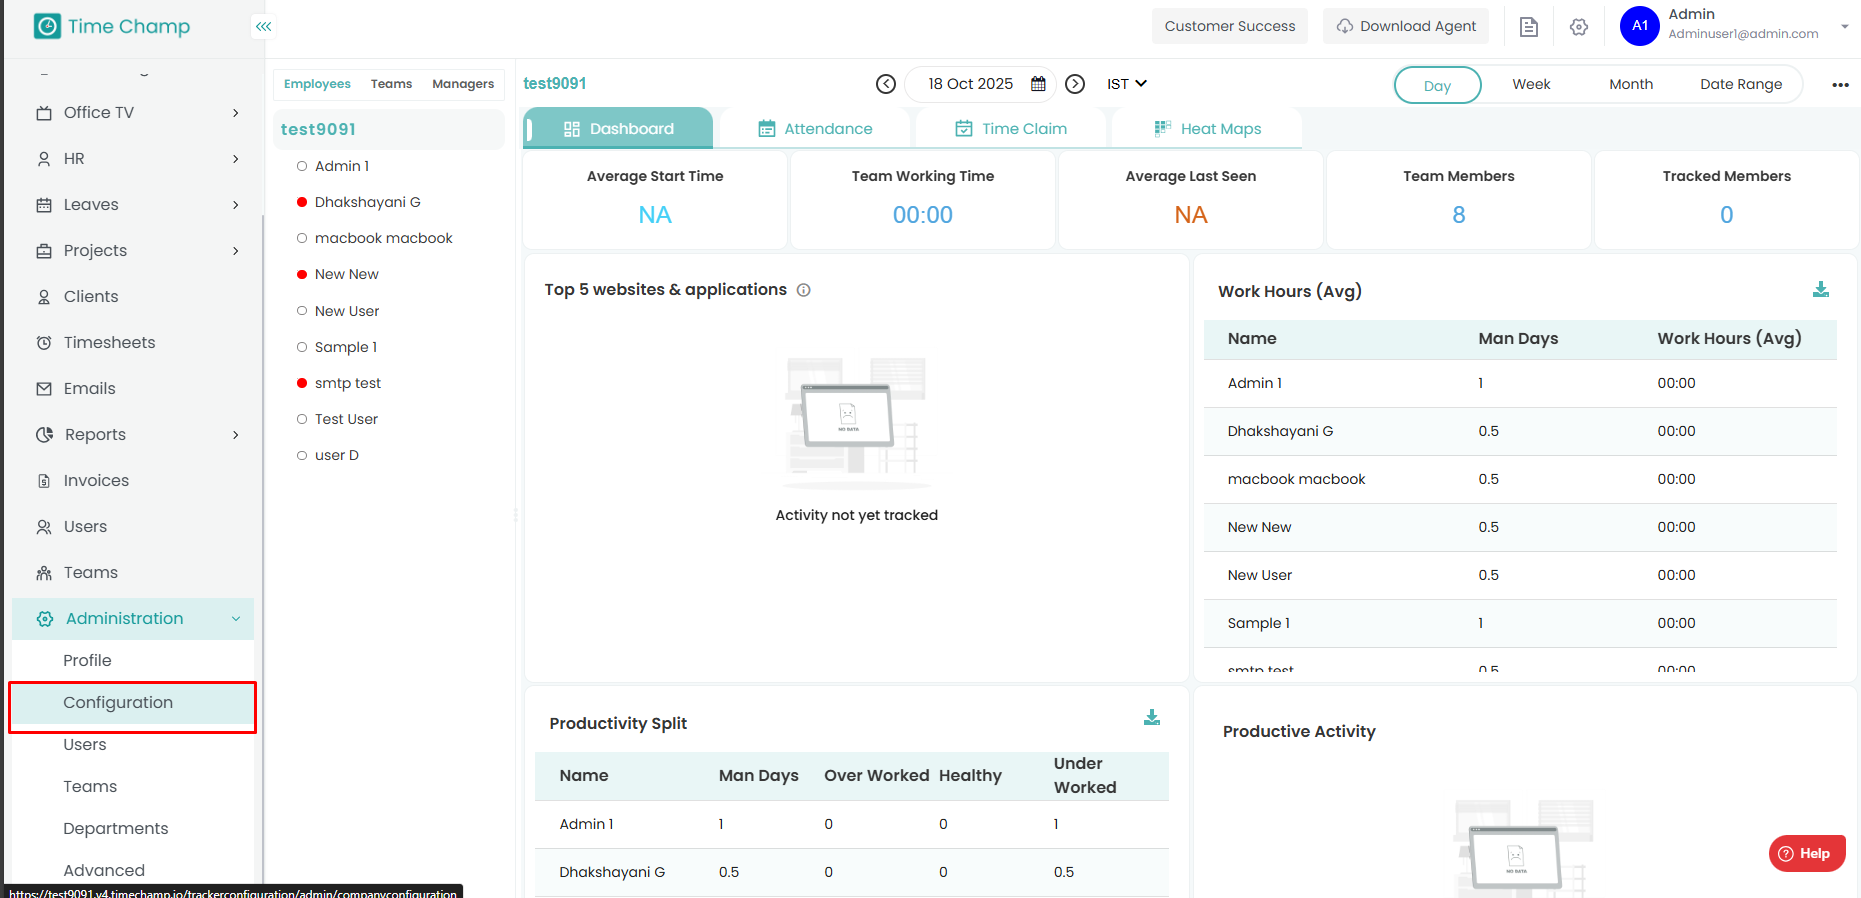Screen dimensions: 1861x898
Task: Expand the Office TV submenu arrow
Action: coord(236,113)
